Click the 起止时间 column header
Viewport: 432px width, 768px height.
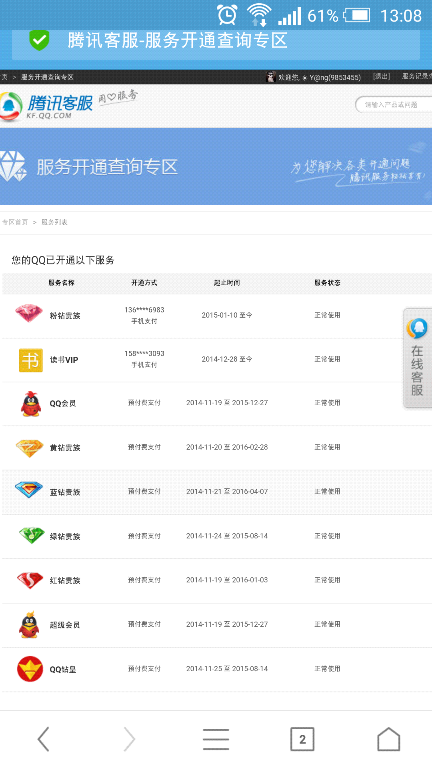tap(227, 283)
